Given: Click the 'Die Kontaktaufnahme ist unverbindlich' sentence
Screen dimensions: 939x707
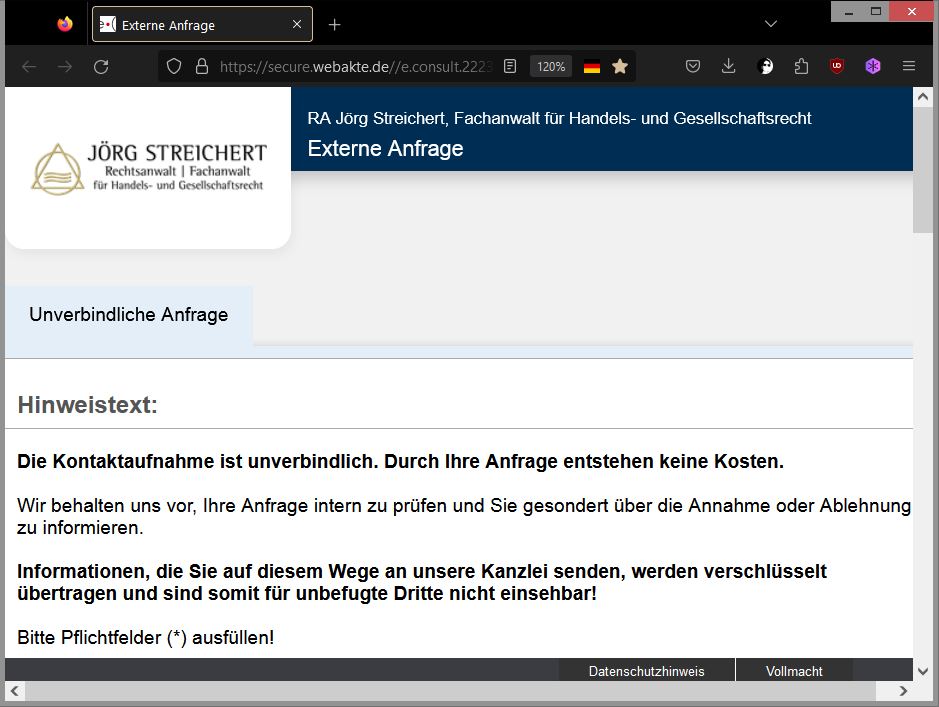Looking at the screenshot, I should coord(198,462).
